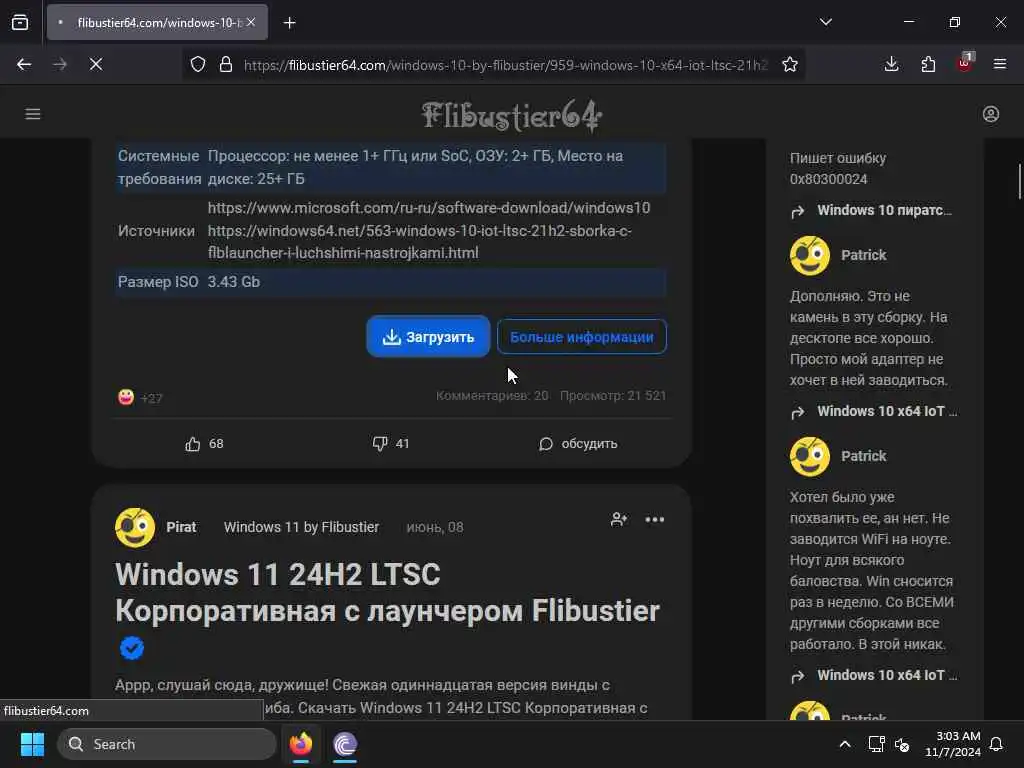Open Pirat author avatar
This screenshot has width=1024, height=768.
(x=135, y=528)
